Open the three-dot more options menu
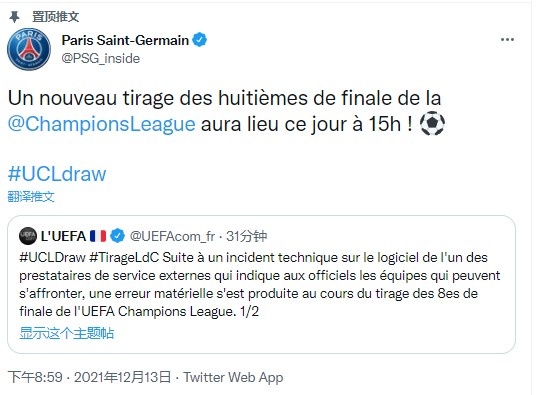545x395 pixels. (507, 40)
